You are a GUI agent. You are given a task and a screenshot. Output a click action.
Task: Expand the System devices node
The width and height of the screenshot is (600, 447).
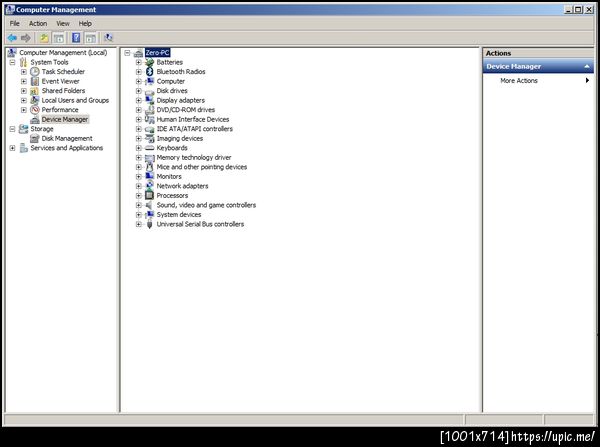click(139, 215)
